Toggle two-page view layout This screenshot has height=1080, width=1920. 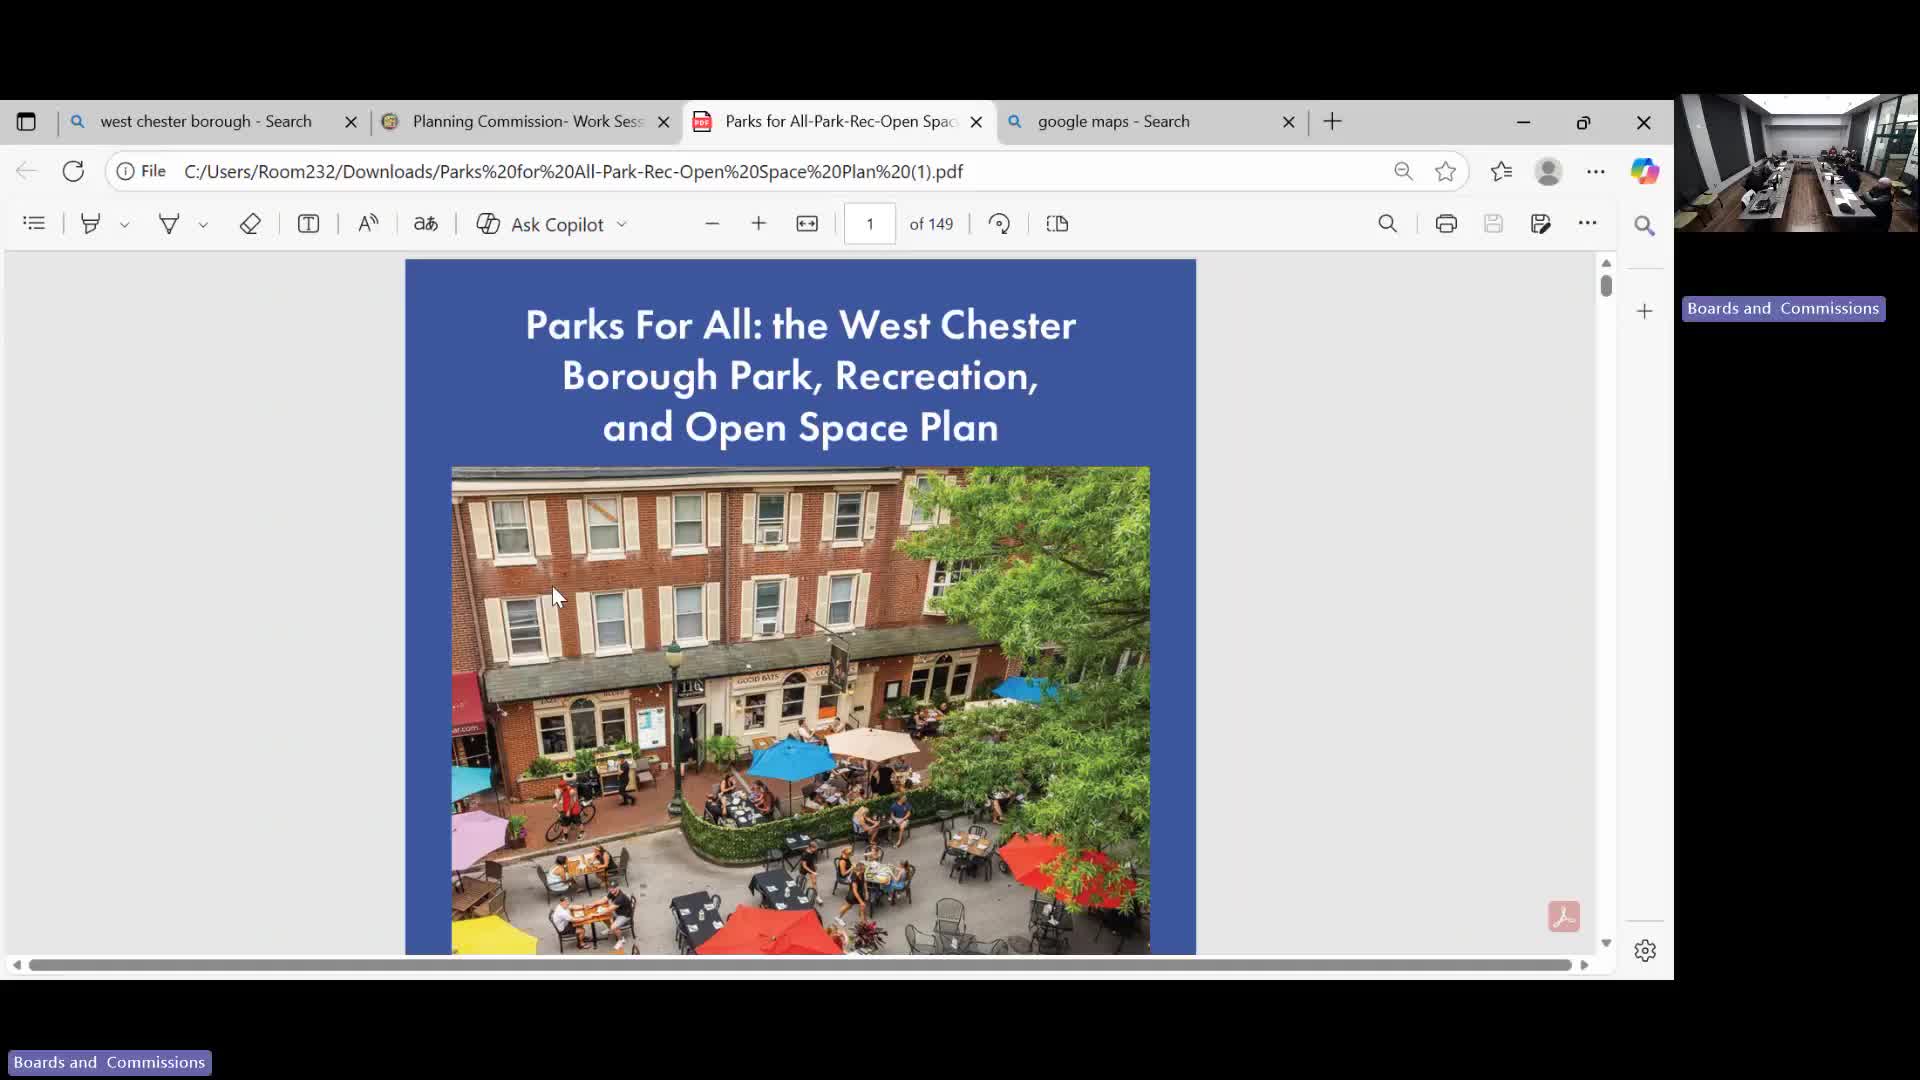1057,223
